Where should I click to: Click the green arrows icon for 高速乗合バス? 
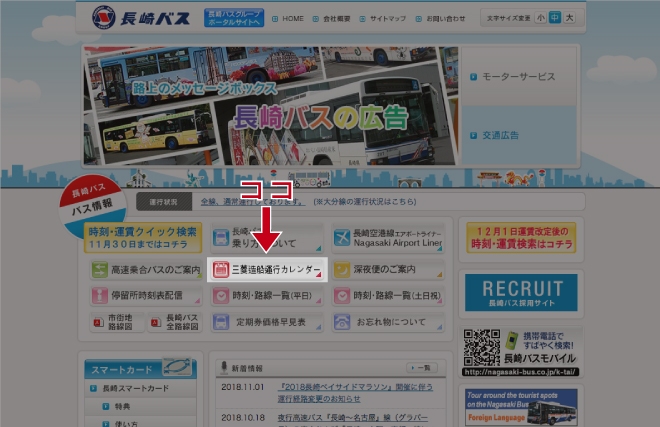tap(100, 270)
